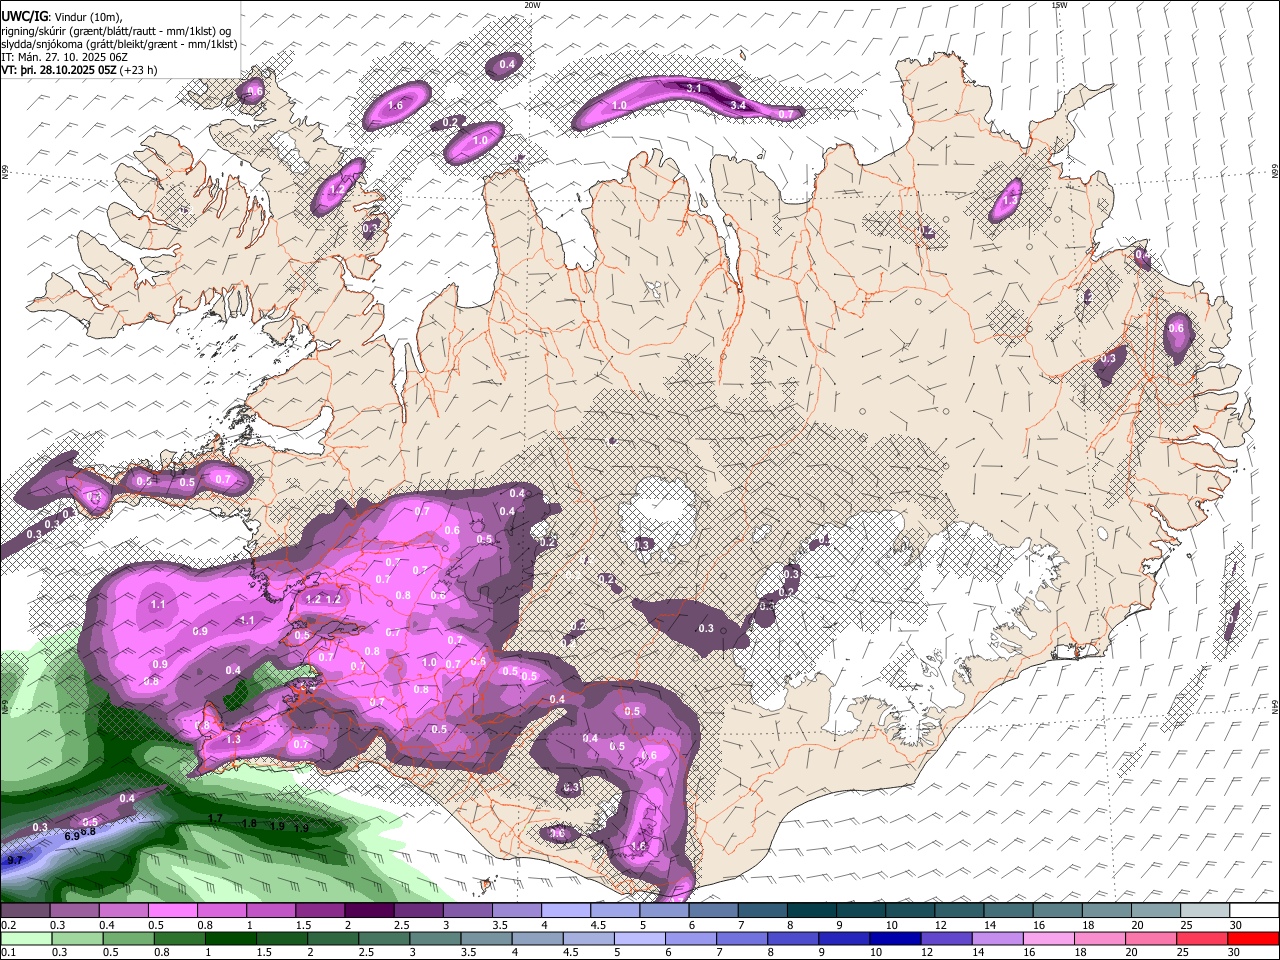The width and height of the screenshot is (1280, 960).
Task: Click the '3.4' snowfall value in the northern band
Action: (738, 105)
